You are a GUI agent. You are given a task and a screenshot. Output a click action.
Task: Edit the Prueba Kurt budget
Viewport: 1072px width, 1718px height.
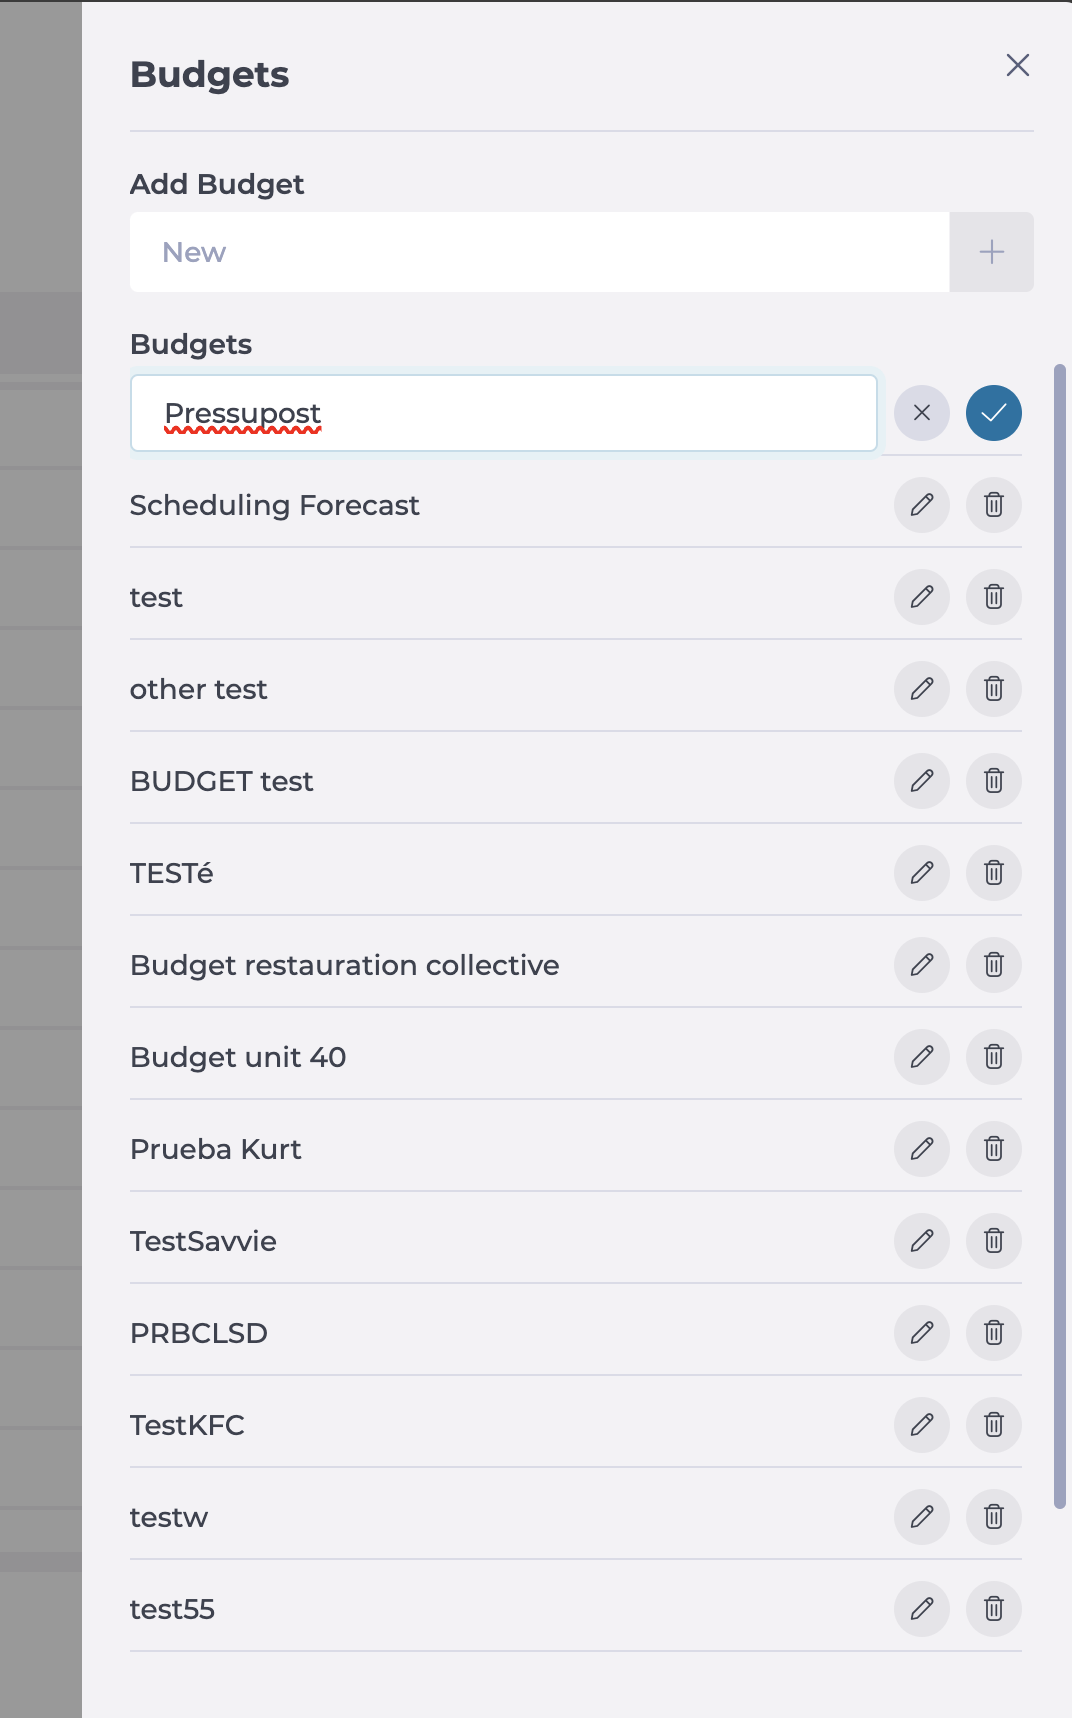click(x=921, y=1149)
